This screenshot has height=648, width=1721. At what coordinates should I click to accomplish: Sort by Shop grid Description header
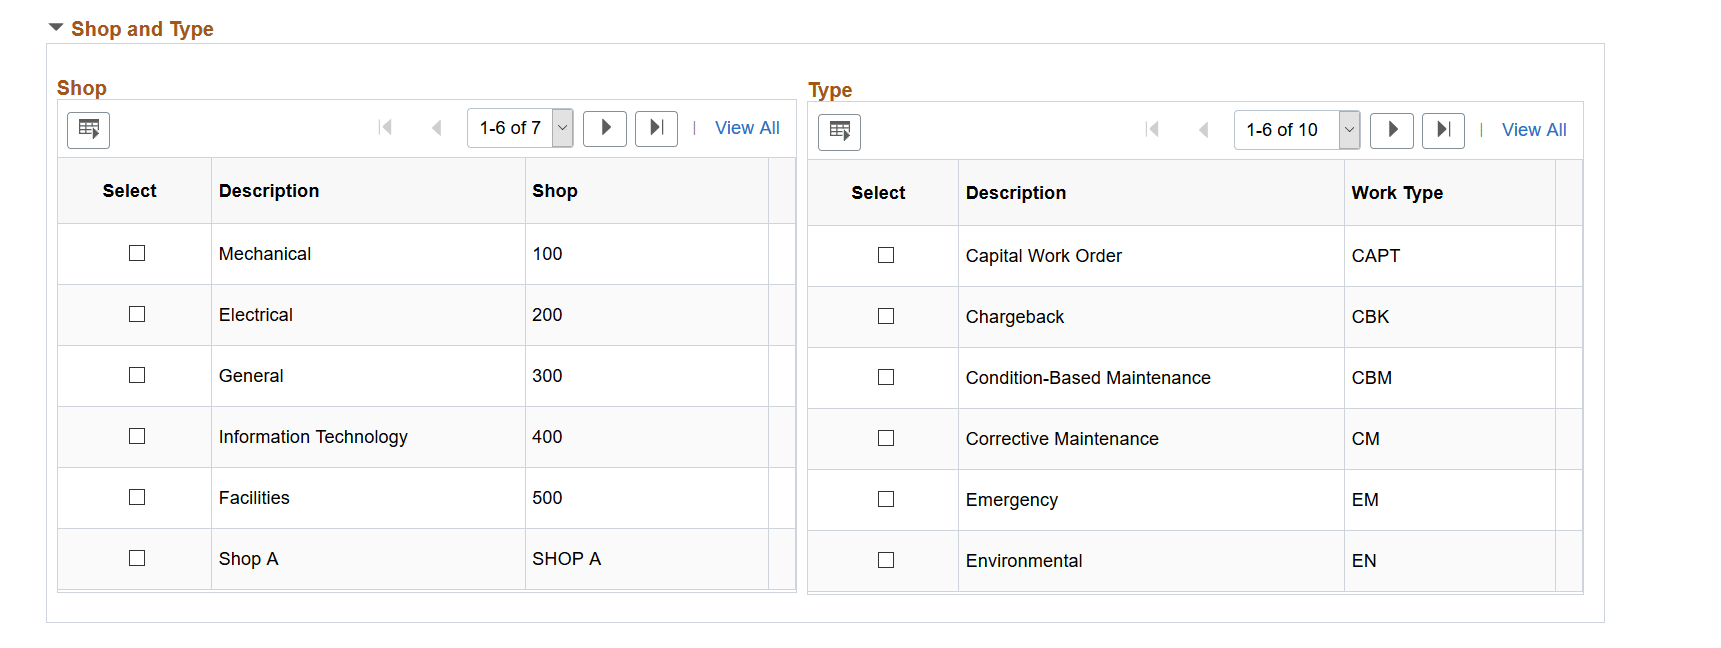tap(269, 191)
